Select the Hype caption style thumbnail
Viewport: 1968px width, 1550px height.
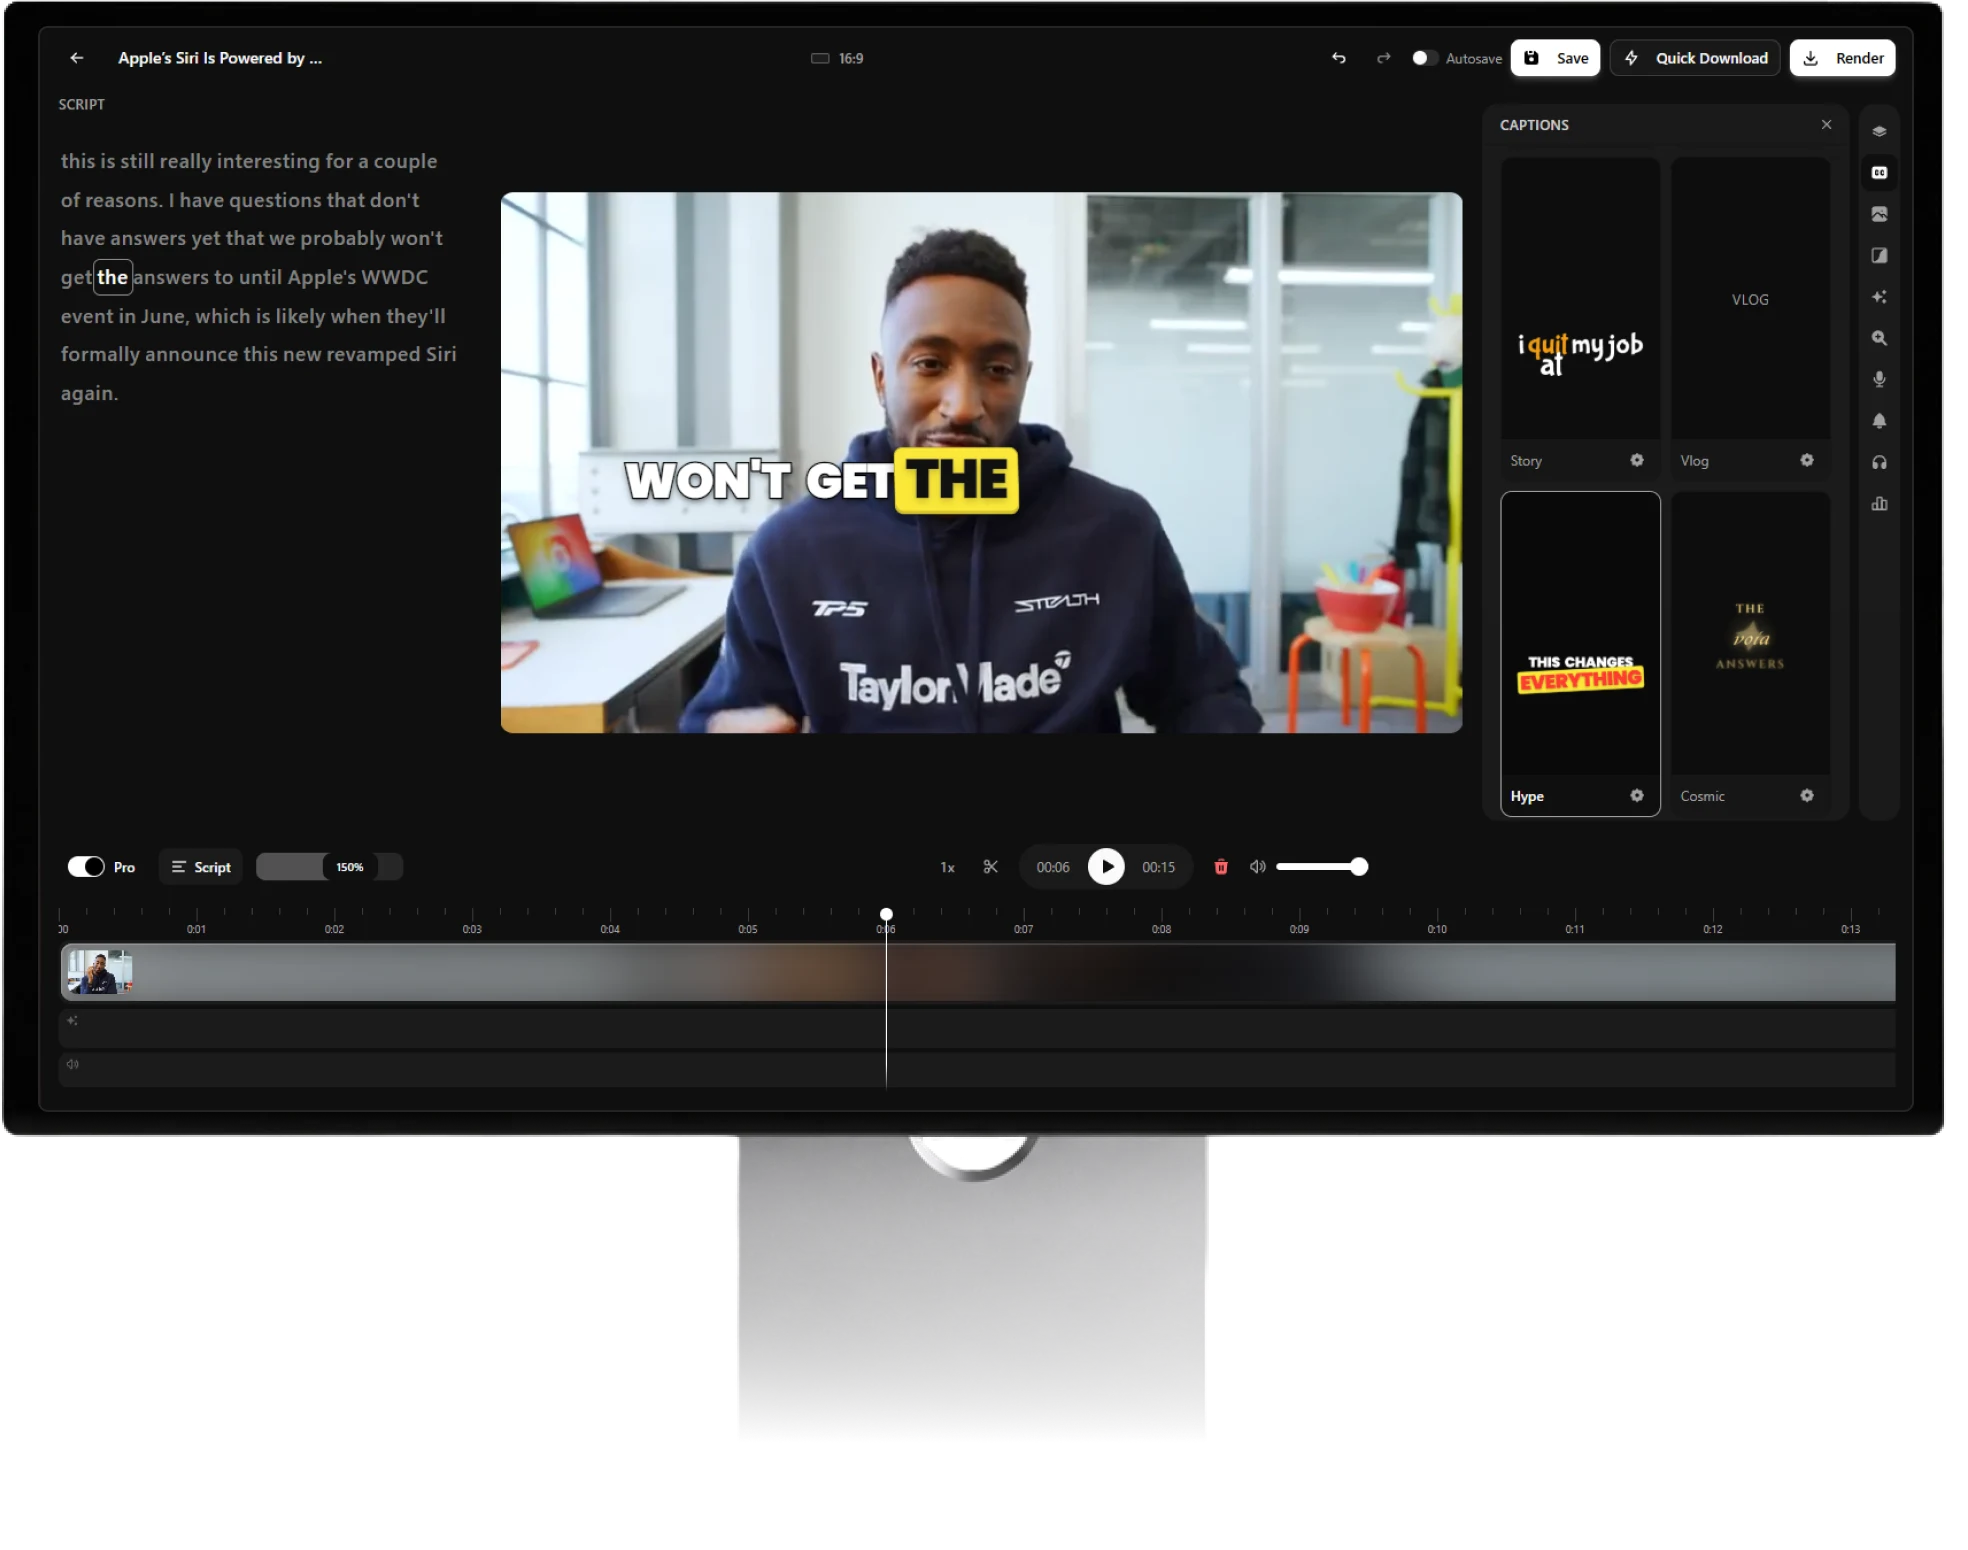tap(1580, 634)
